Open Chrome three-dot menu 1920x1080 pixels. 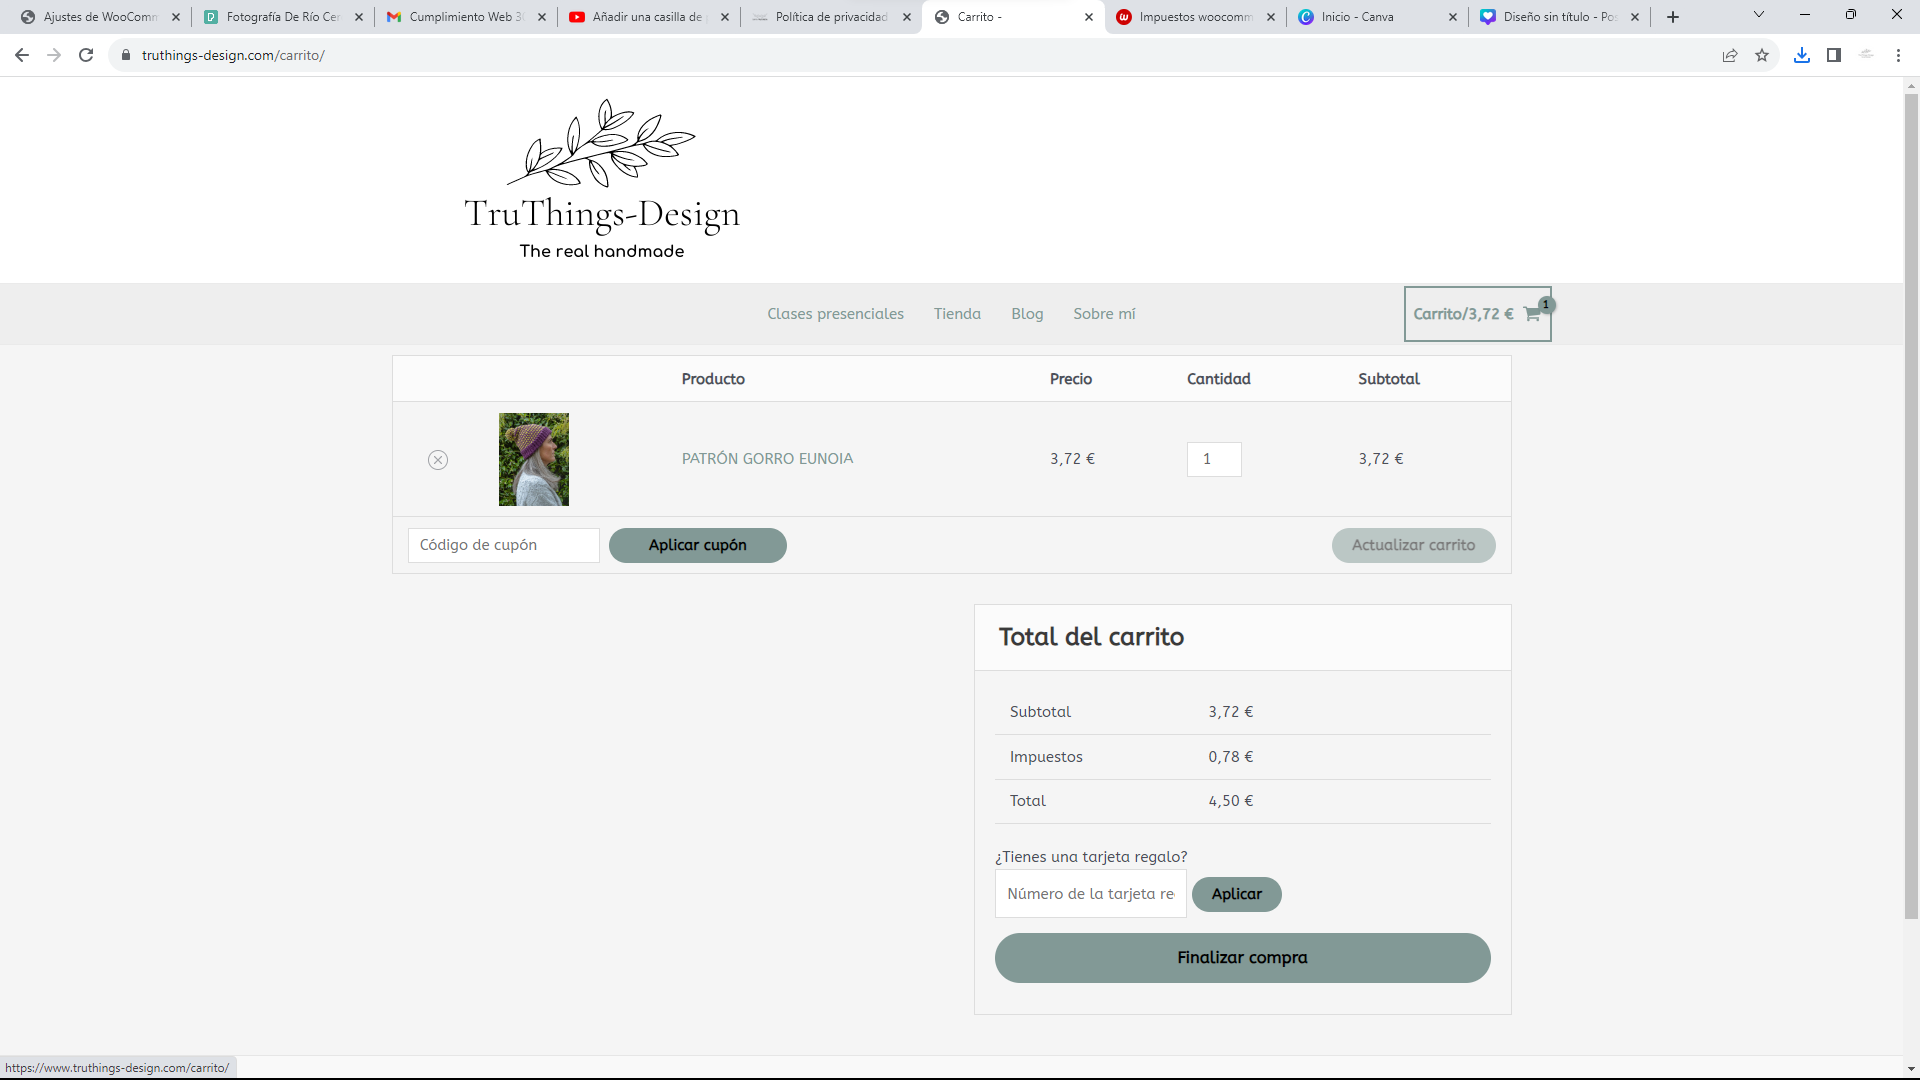point(1898,55)
